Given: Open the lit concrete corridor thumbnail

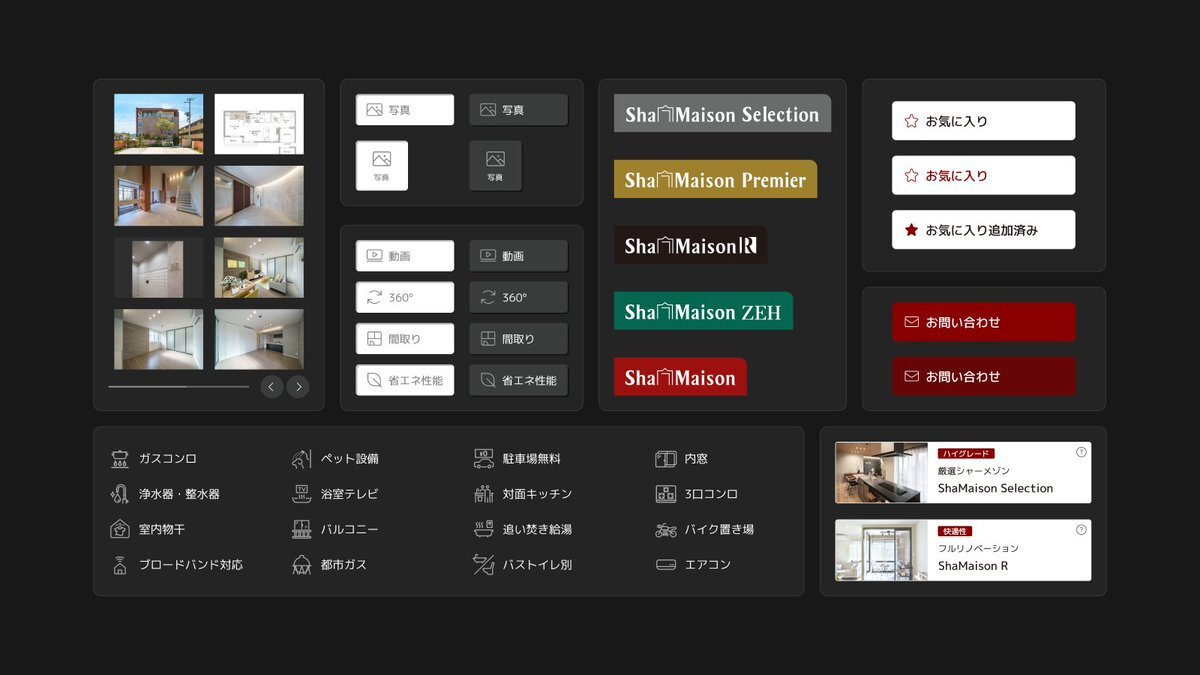Looking at the screenshot, I should [x=259, y=196].
